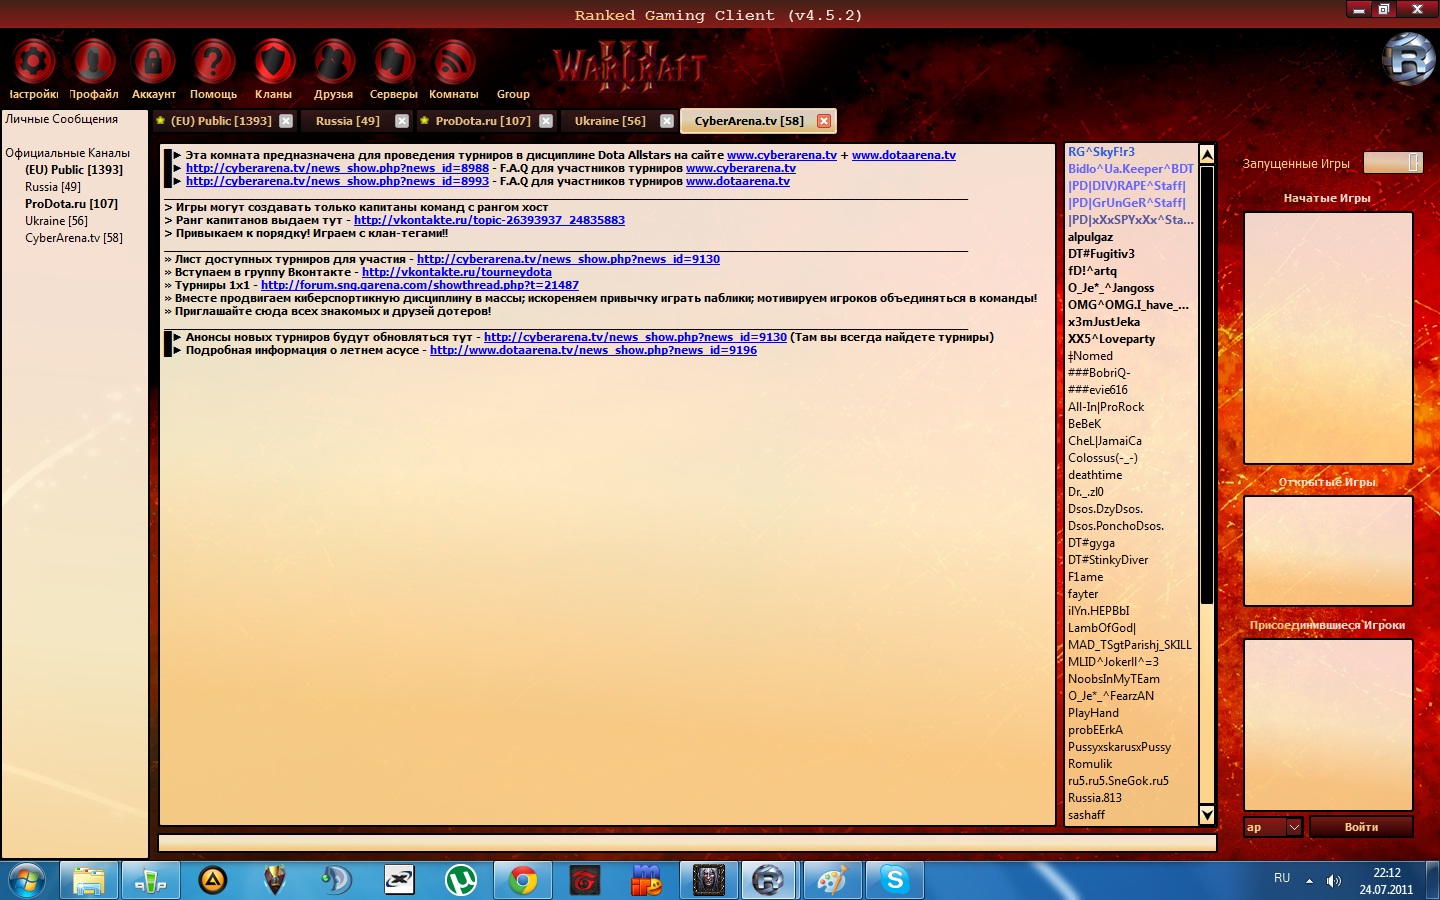
Task: Select user PlayHand in user list
Action: (1093, 713)
